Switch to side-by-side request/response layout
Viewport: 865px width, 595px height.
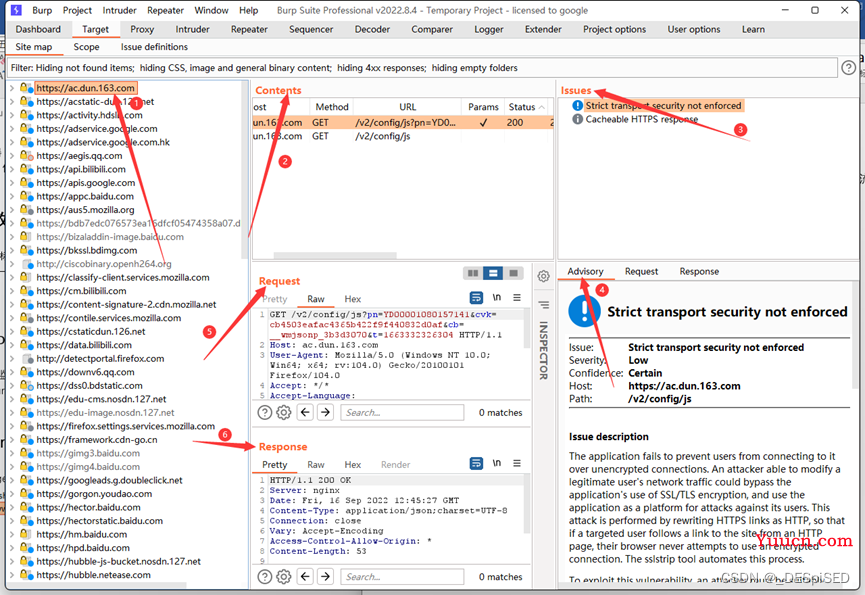click(473, 273)
